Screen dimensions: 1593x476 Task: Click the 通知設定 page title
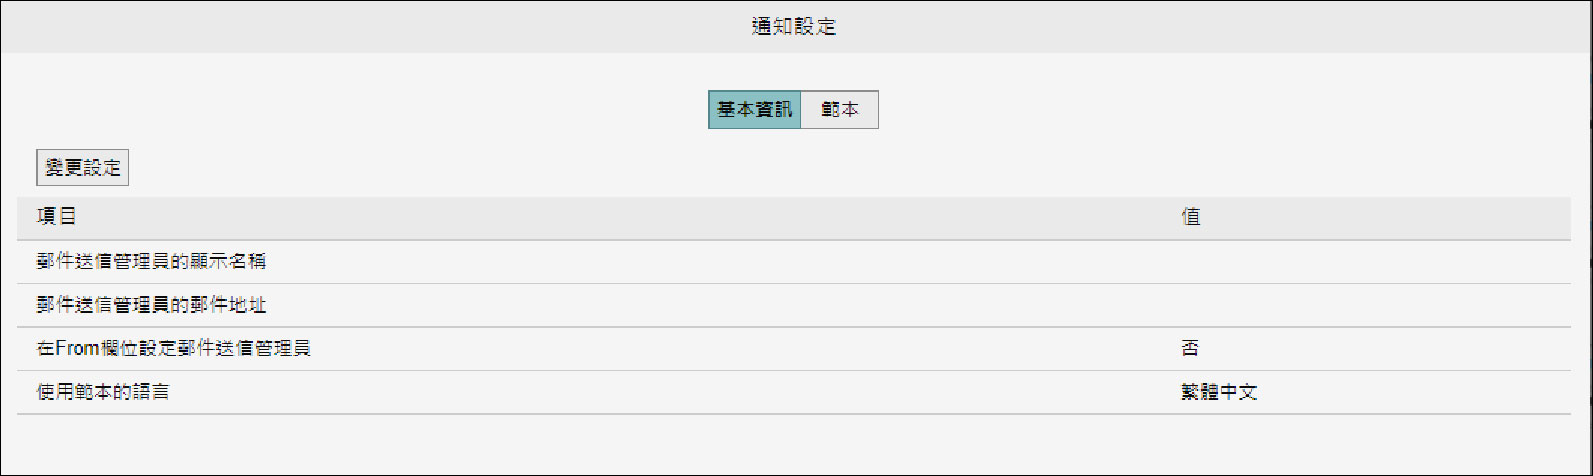(x=793, y=27)
